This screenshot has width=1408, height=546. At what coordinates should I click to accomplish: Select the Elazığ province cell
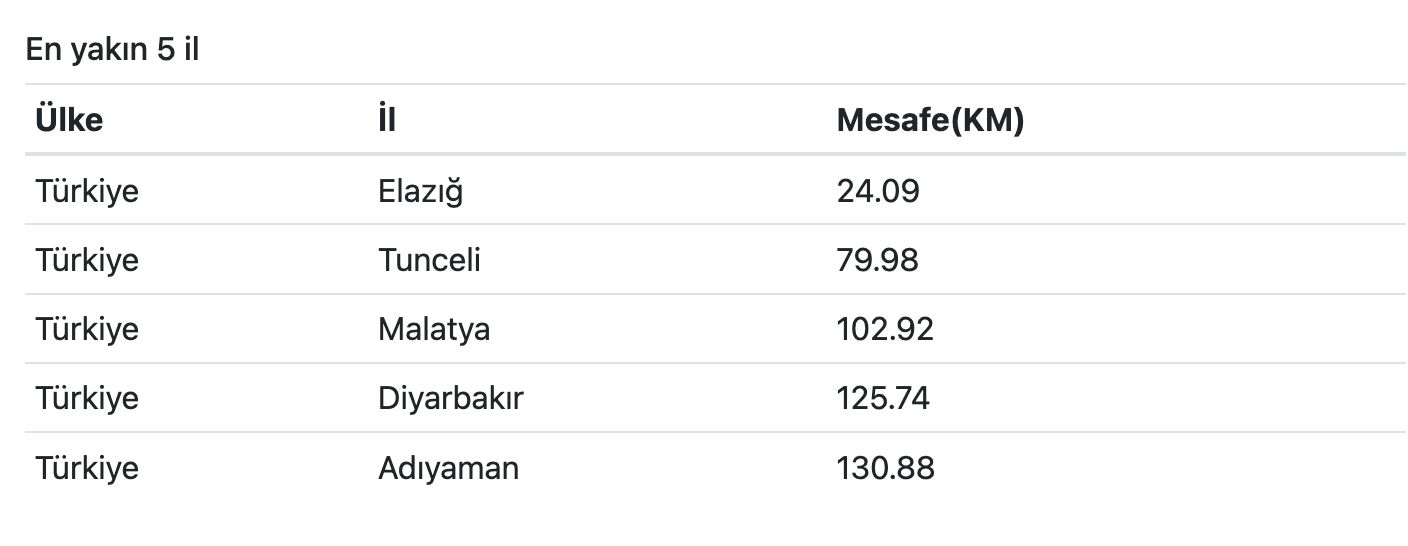pos(420,190)
